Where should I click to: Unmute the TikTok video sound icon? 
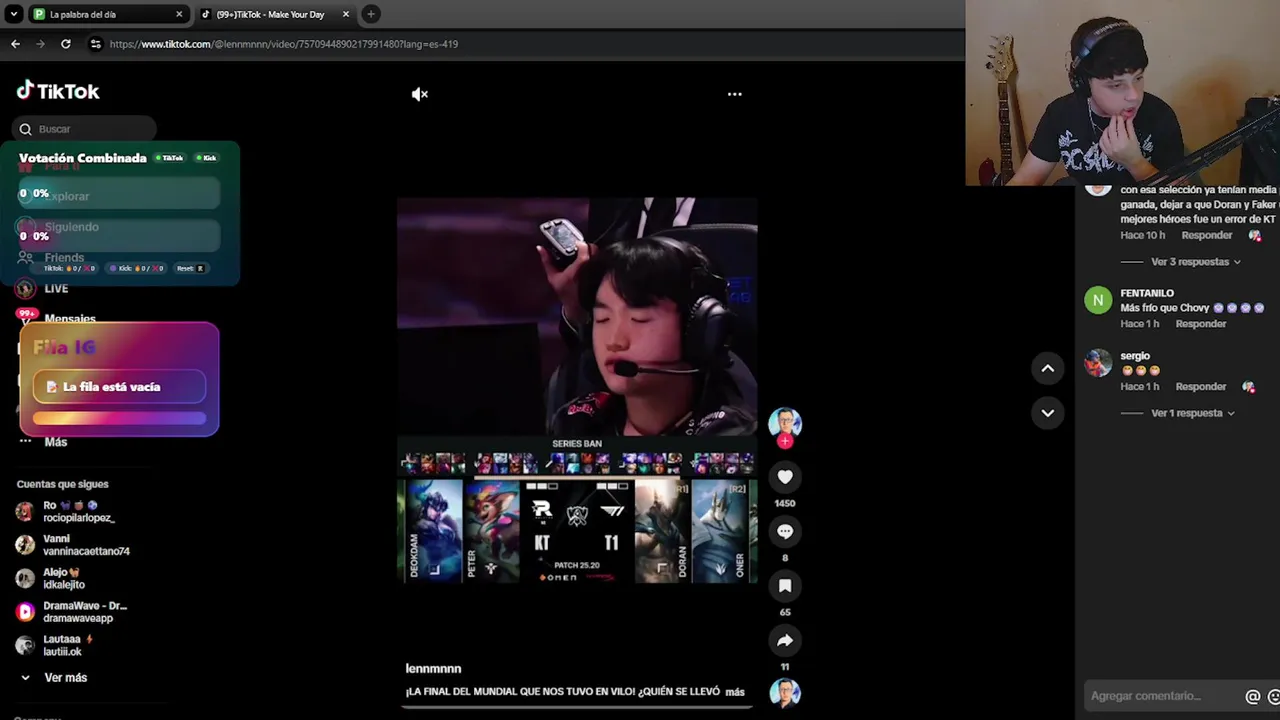420,94
